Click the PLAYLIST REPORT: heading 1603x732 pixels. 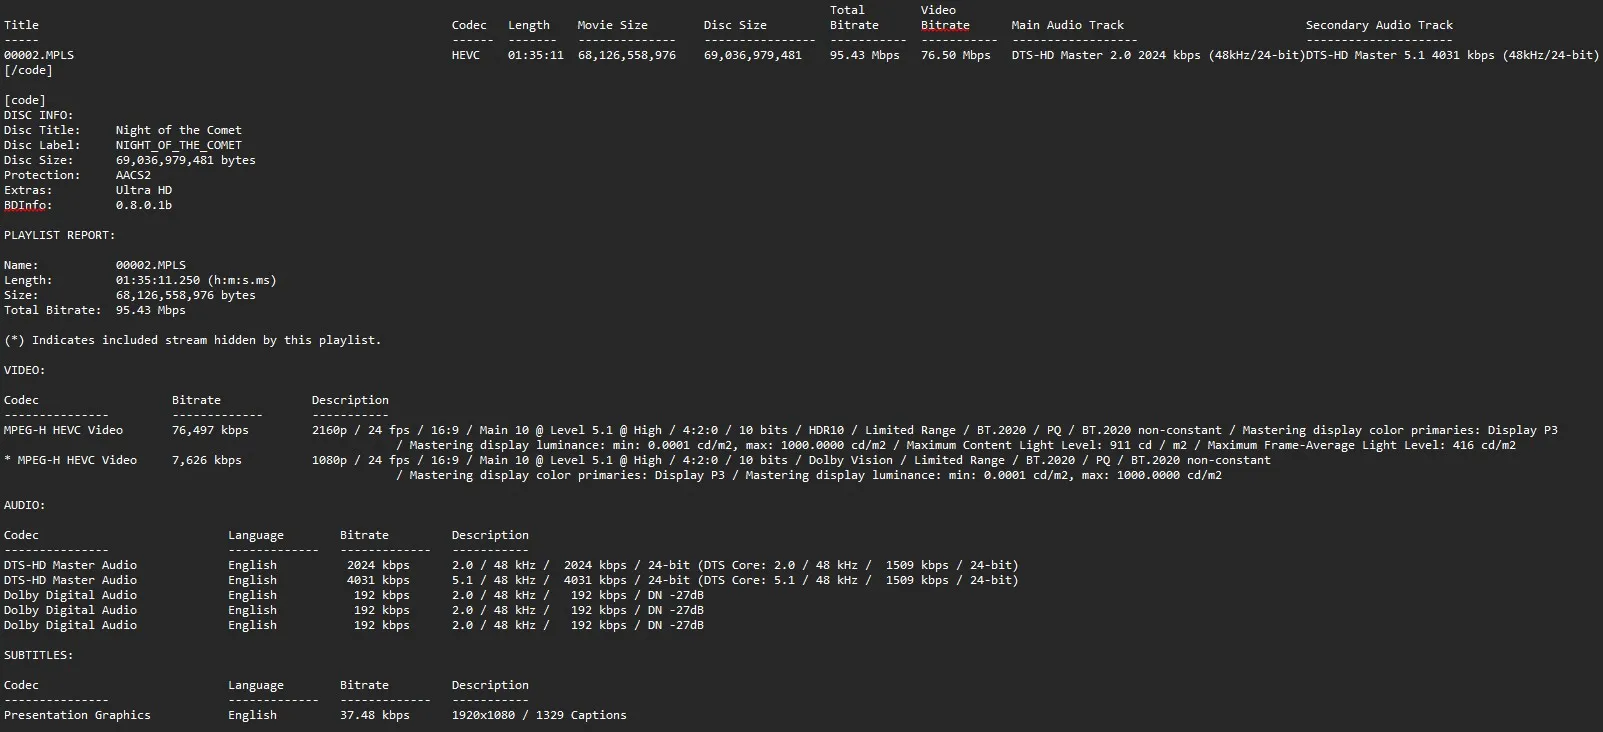tap(59, 235)
